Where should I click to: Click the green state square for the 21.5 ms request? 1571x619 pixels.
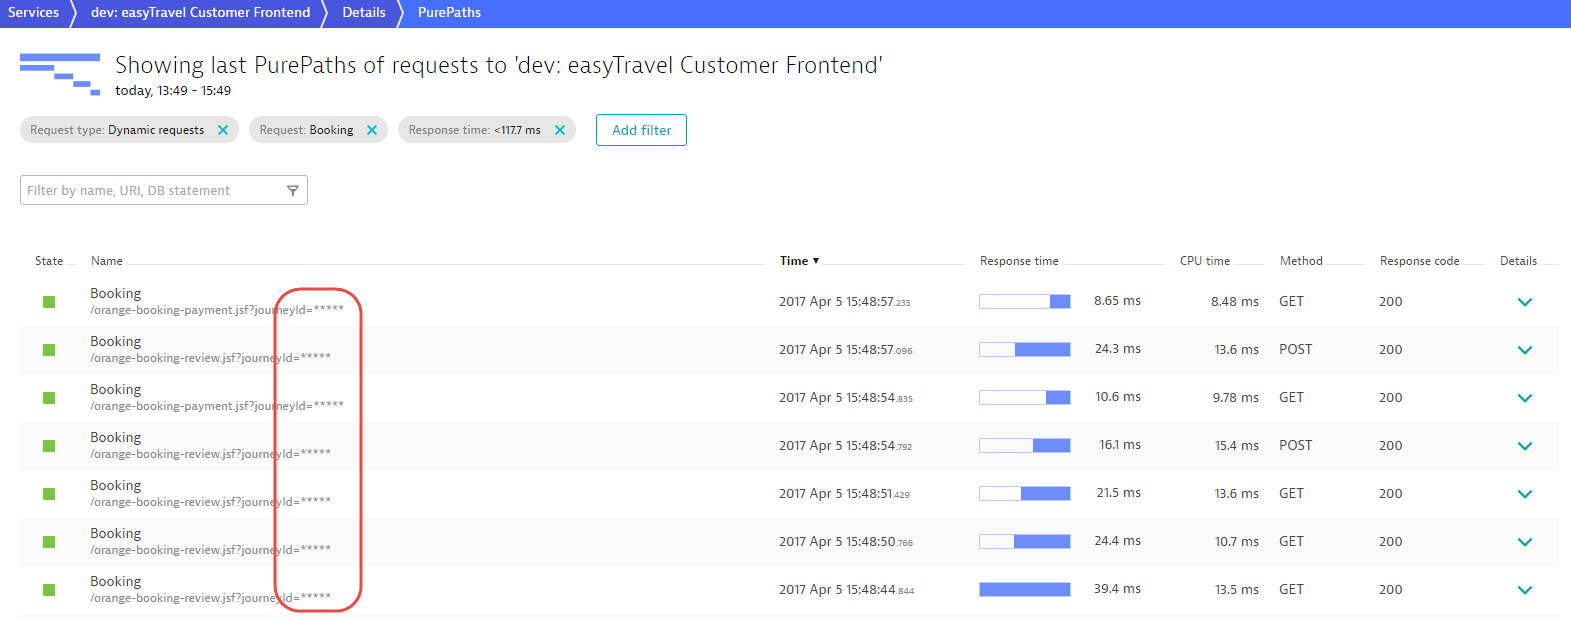tap(49, 494)
